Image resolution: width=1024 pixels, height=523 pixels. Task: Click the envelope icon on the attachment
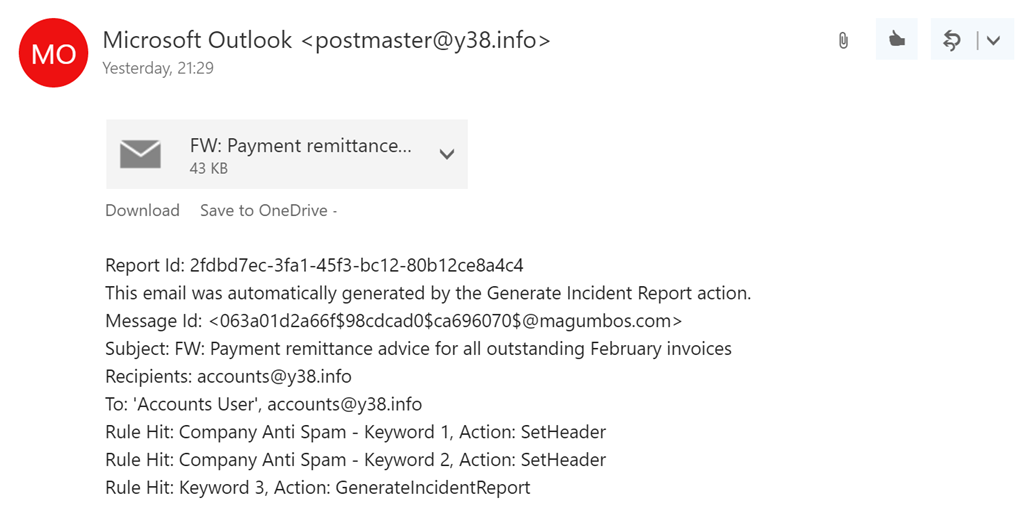[x=140, y=154]
